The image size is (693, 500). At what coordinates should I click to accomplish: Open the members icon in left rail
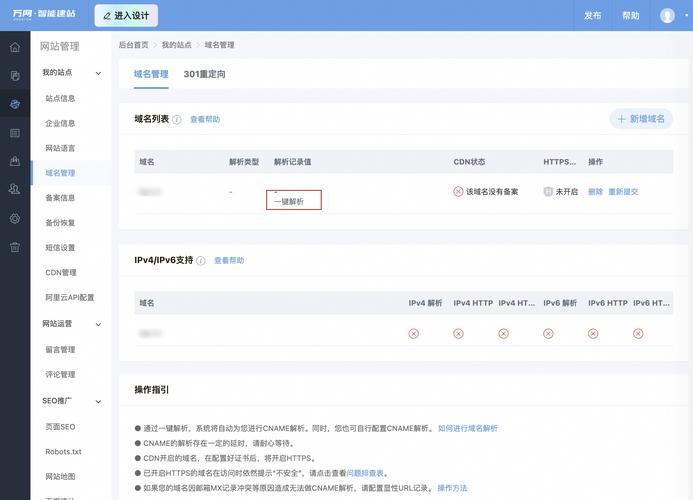click(x=15, y=189)
